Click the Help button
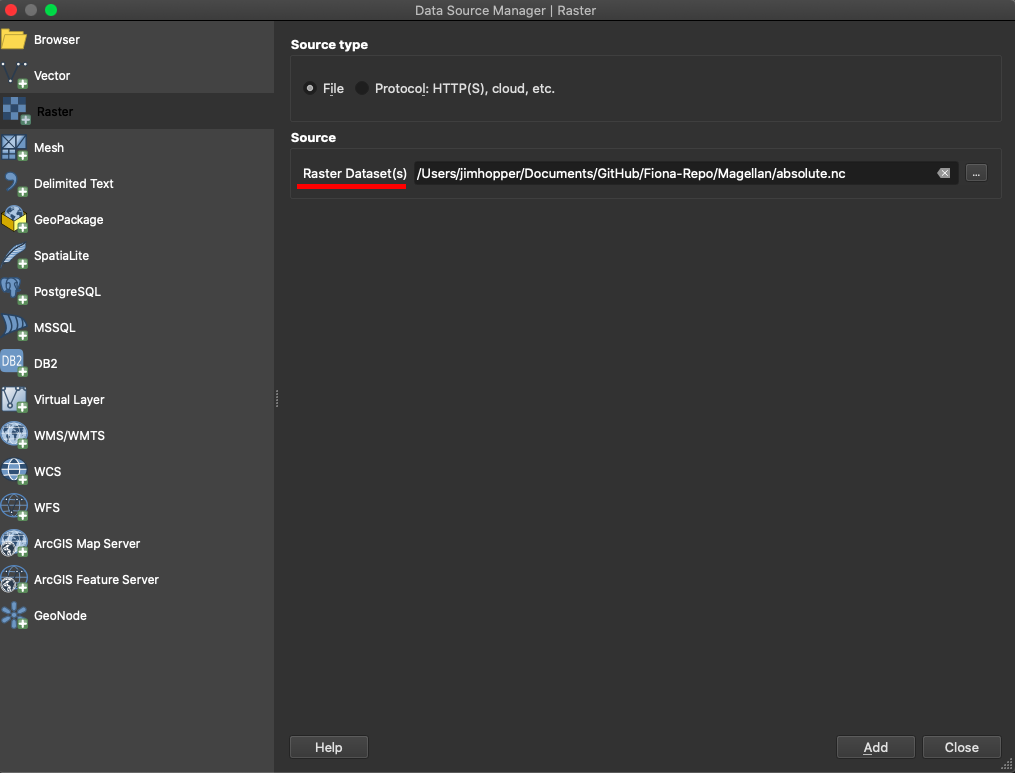 [x=328, y=747]
